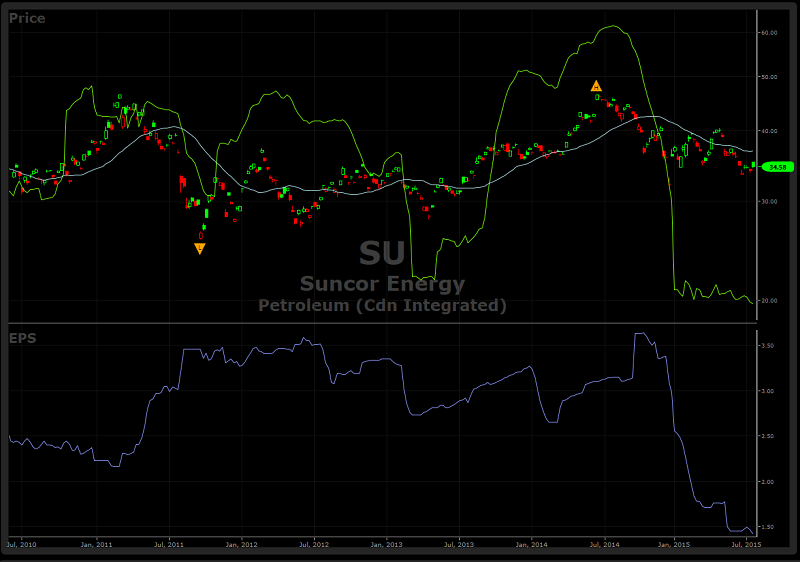Click the Jul, 2015 date label

pos(746,545)
